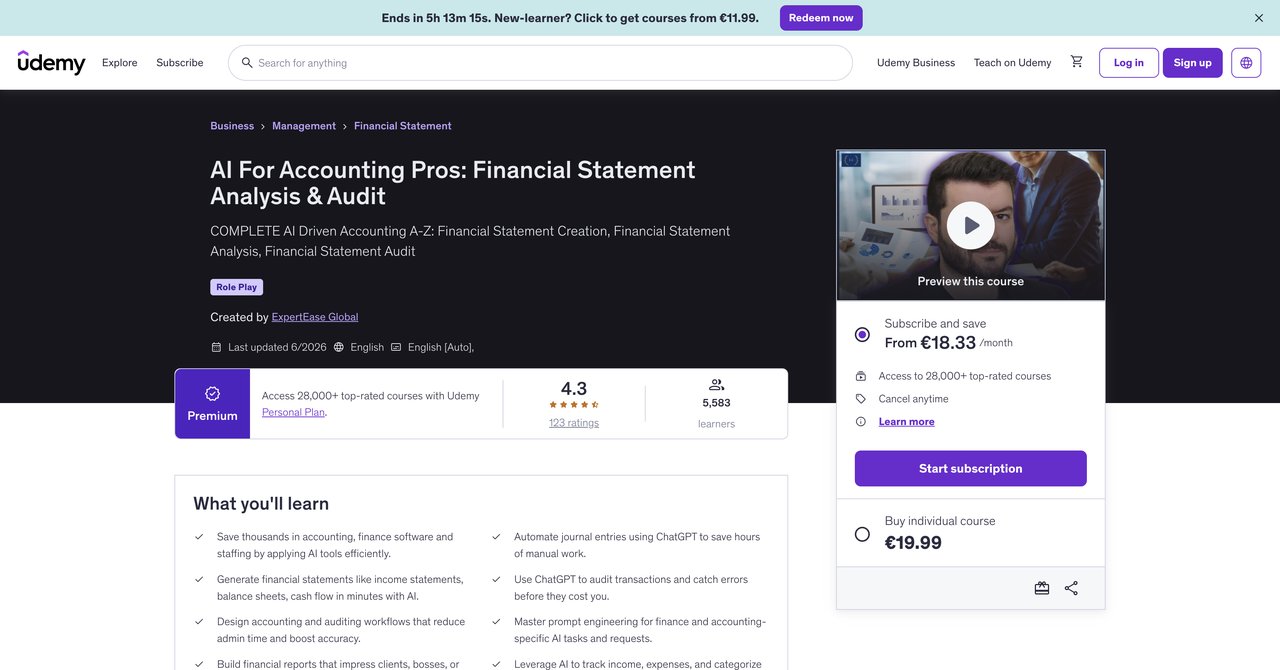Open the Udemy logo home link

click(x=51, y=62)
